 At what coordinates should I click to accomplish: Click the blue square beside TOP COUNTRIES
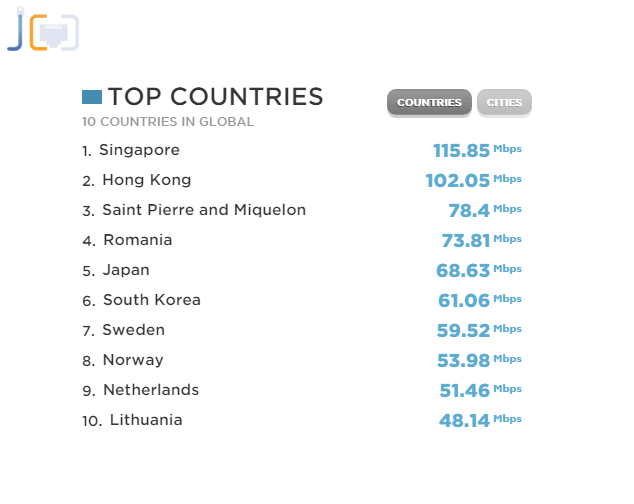point(92,97)
